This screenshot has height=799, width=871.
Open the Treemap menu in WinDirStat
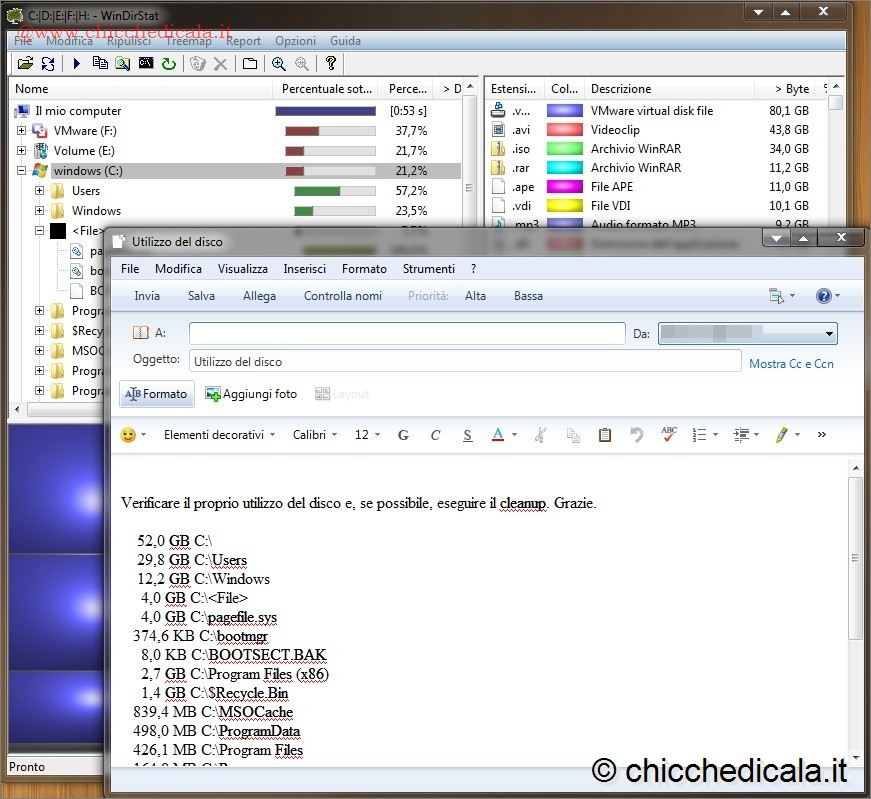tap(188, 41)
